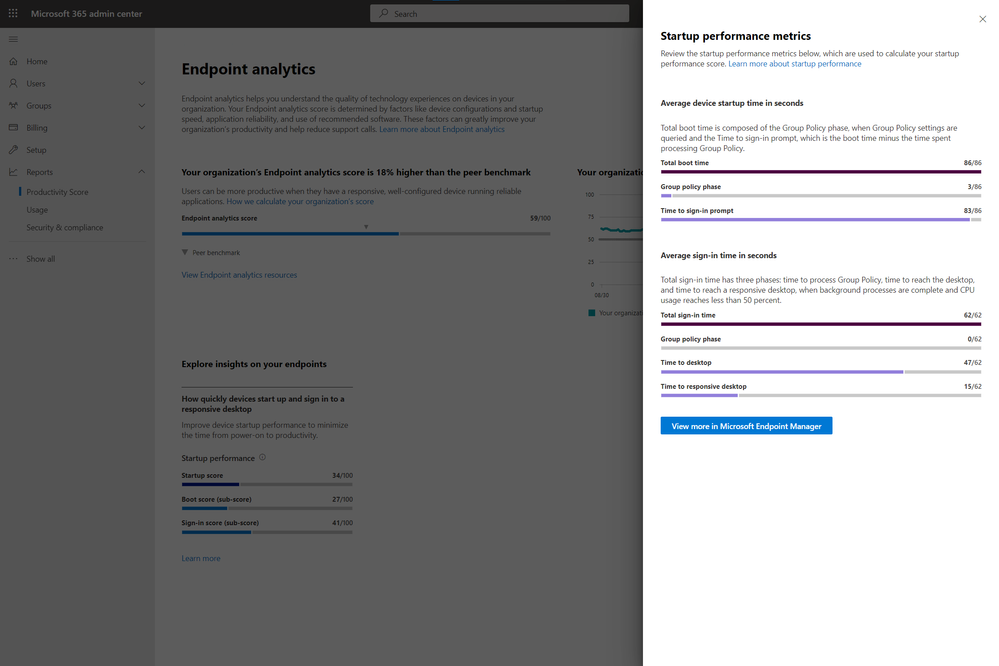Click the Home icon in sidebar
Viewport: 999px width, 666px height.
[14, 61]
